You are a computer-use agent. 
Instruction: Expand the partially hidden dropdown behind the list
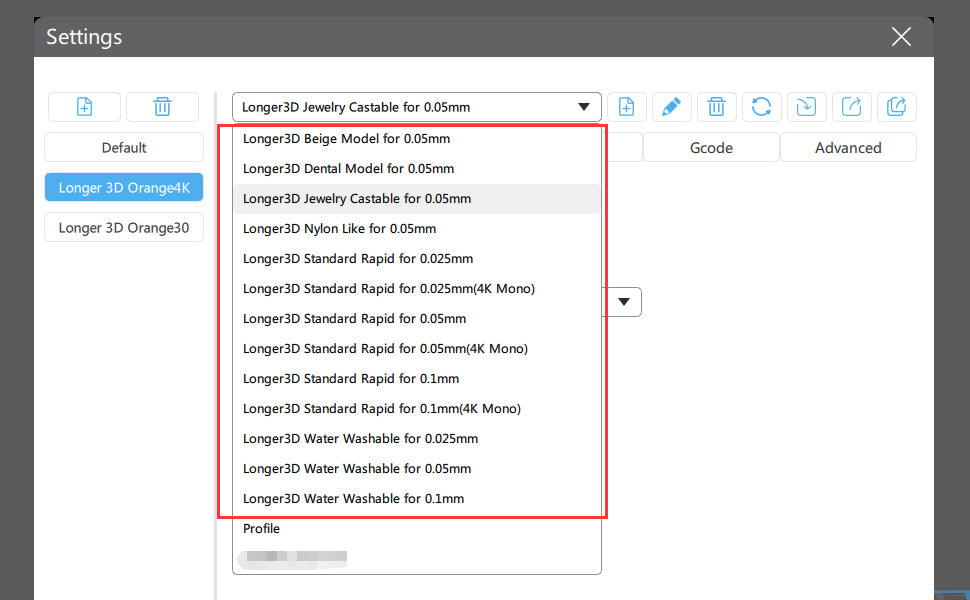[x=624, y=302]
